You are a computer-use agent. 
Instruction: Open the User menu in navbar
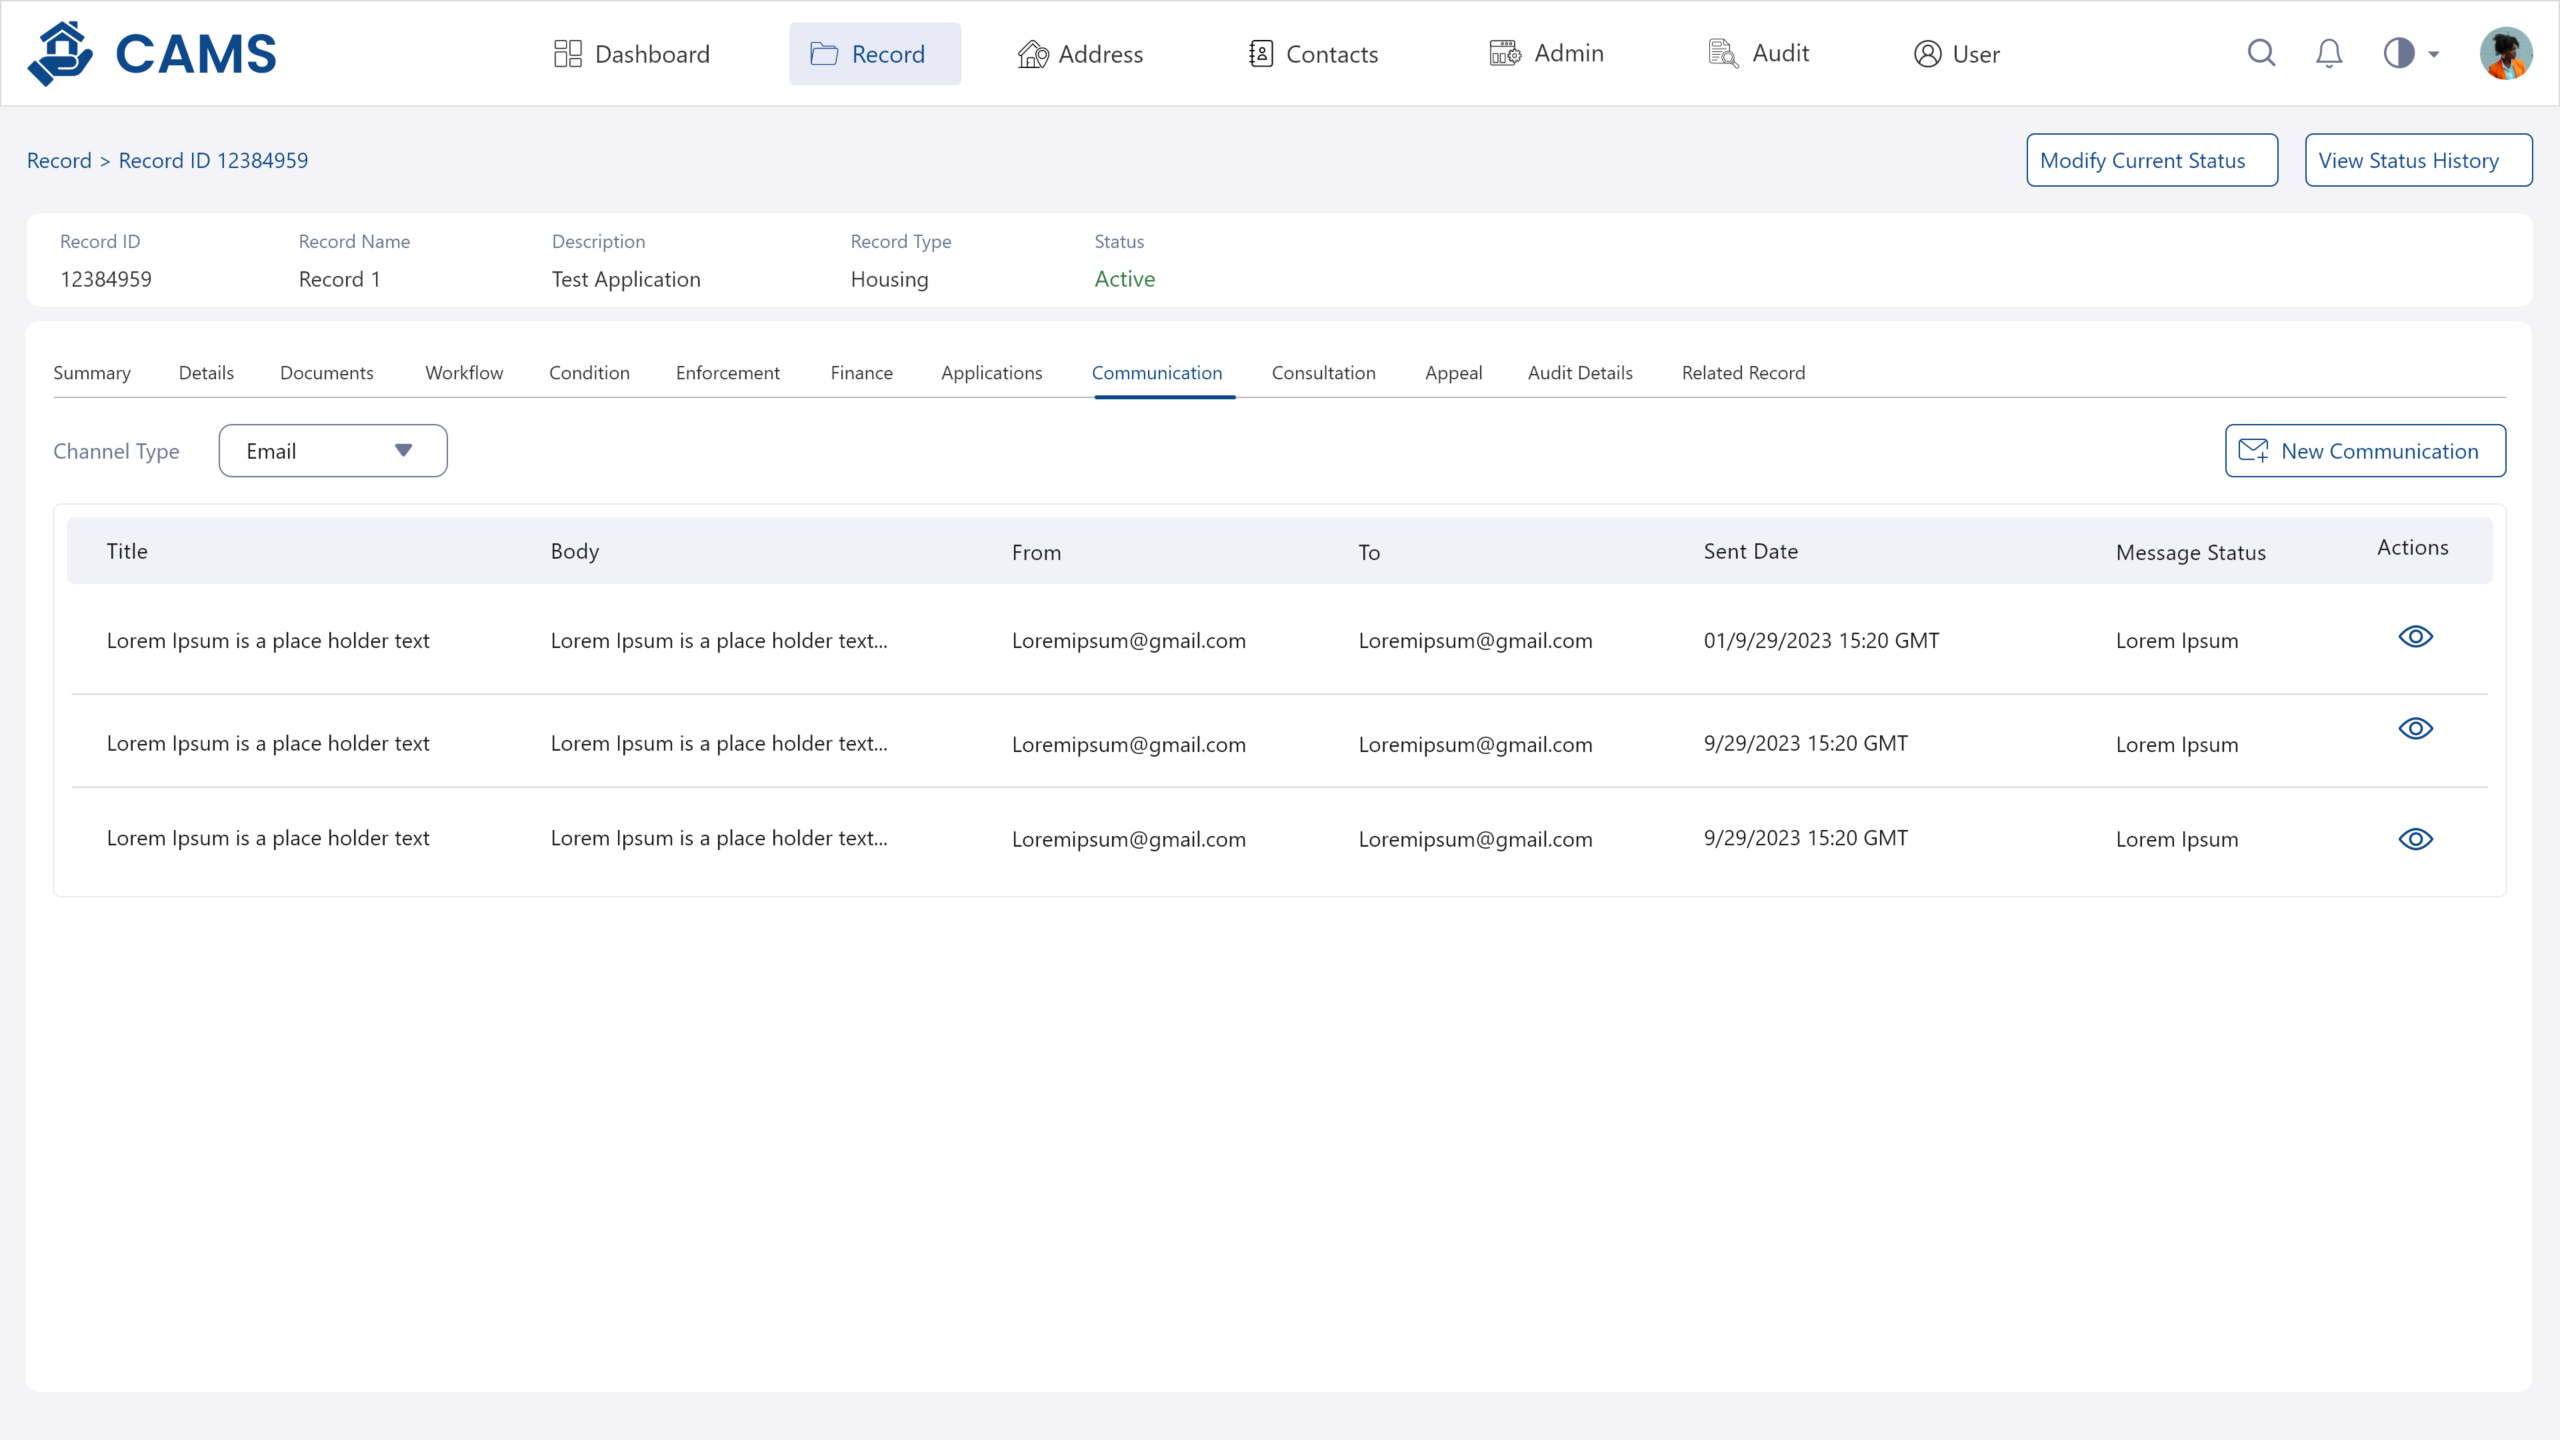pos(1956,54)
